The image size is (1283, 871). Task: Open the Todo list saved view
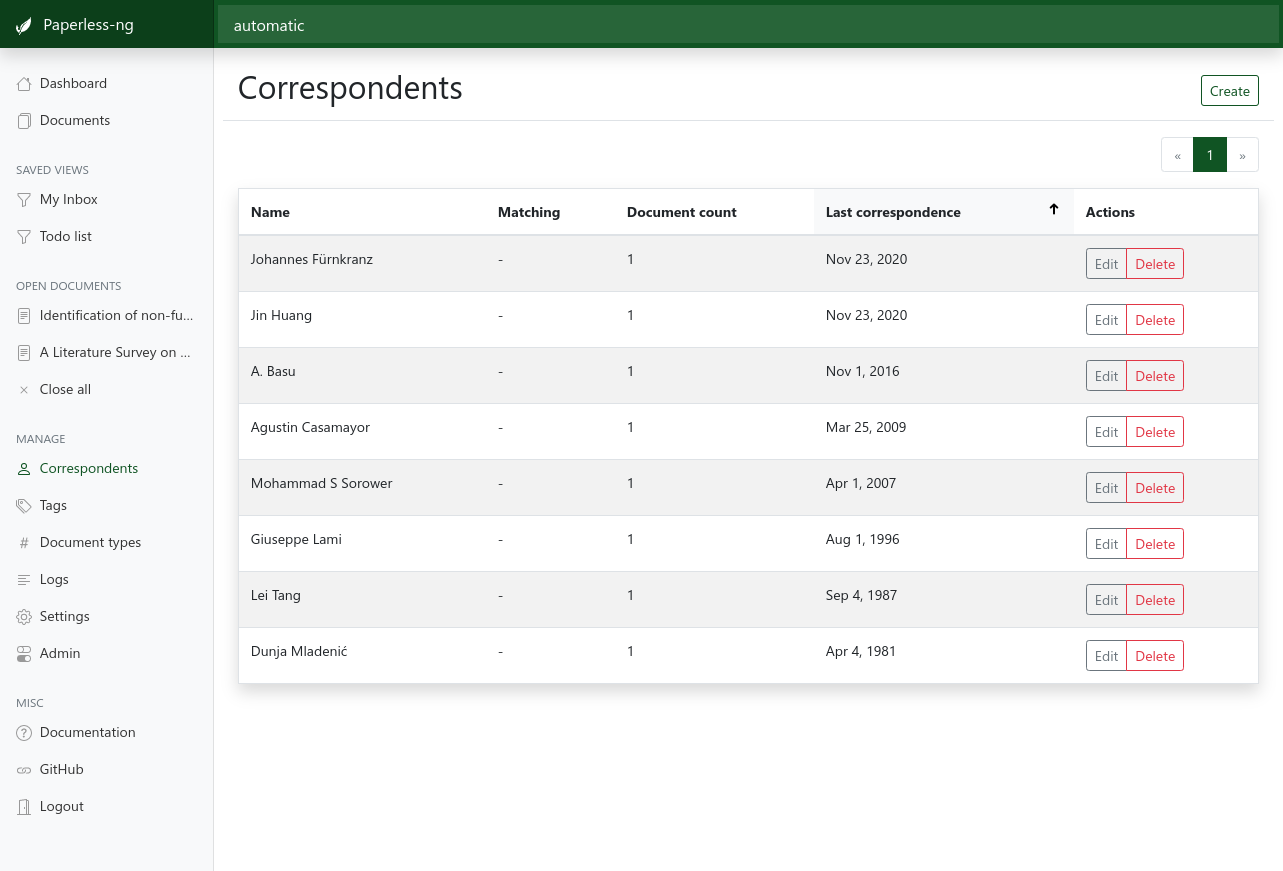pos(65,237)
